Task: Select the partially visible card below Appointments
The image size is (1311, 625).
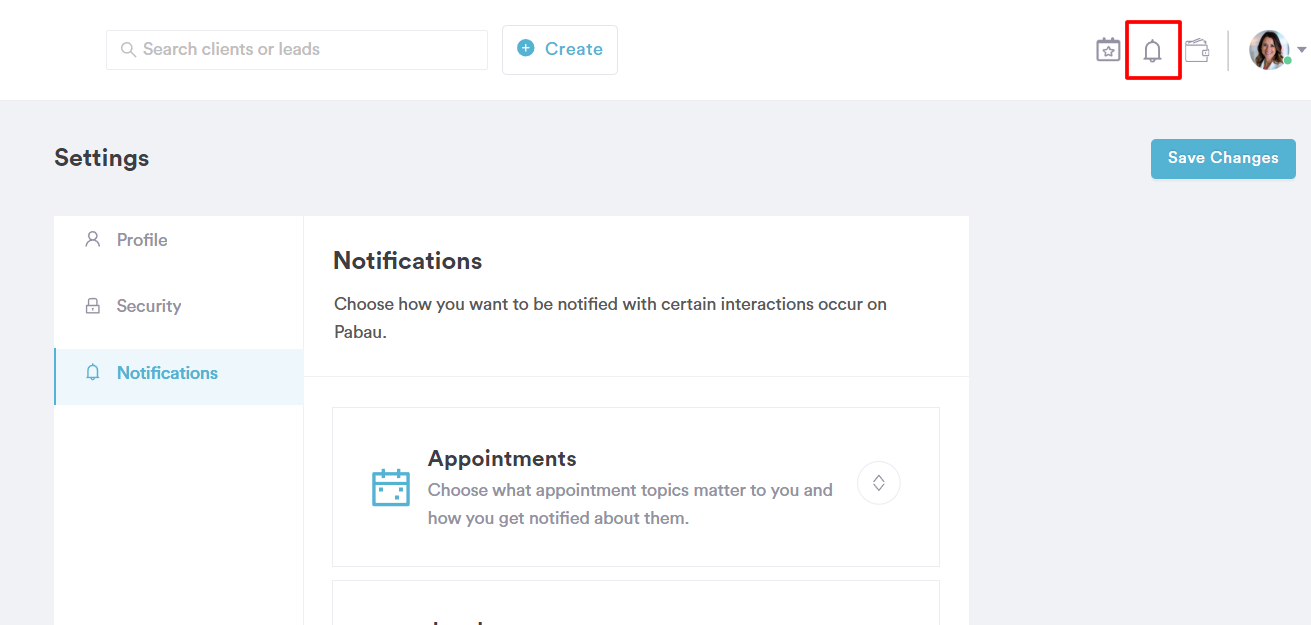Action: 636,603
